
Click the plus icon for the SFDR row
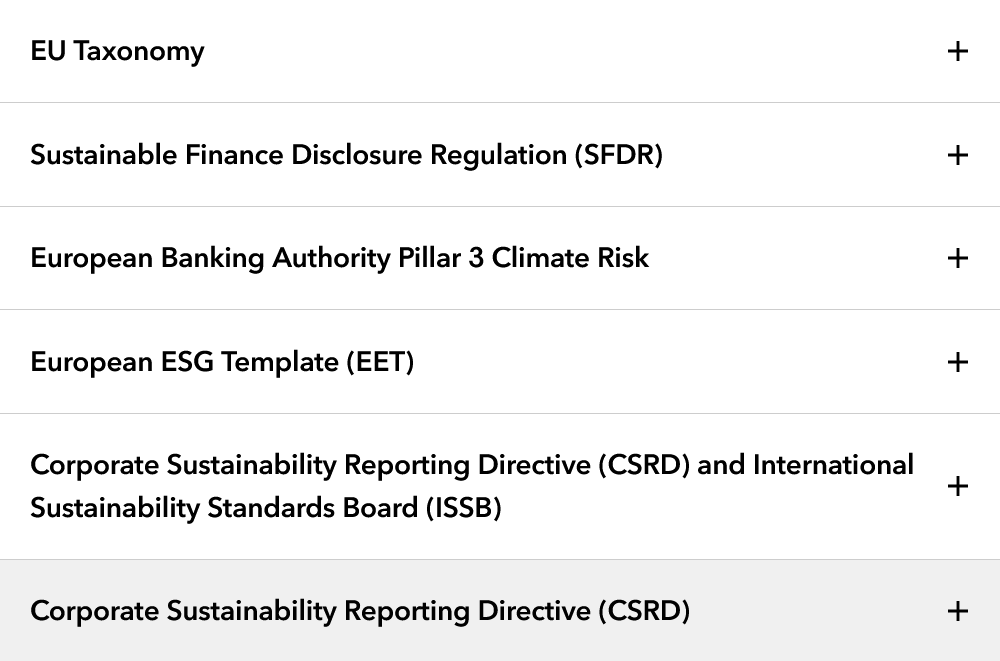click(x=957, y=155)
